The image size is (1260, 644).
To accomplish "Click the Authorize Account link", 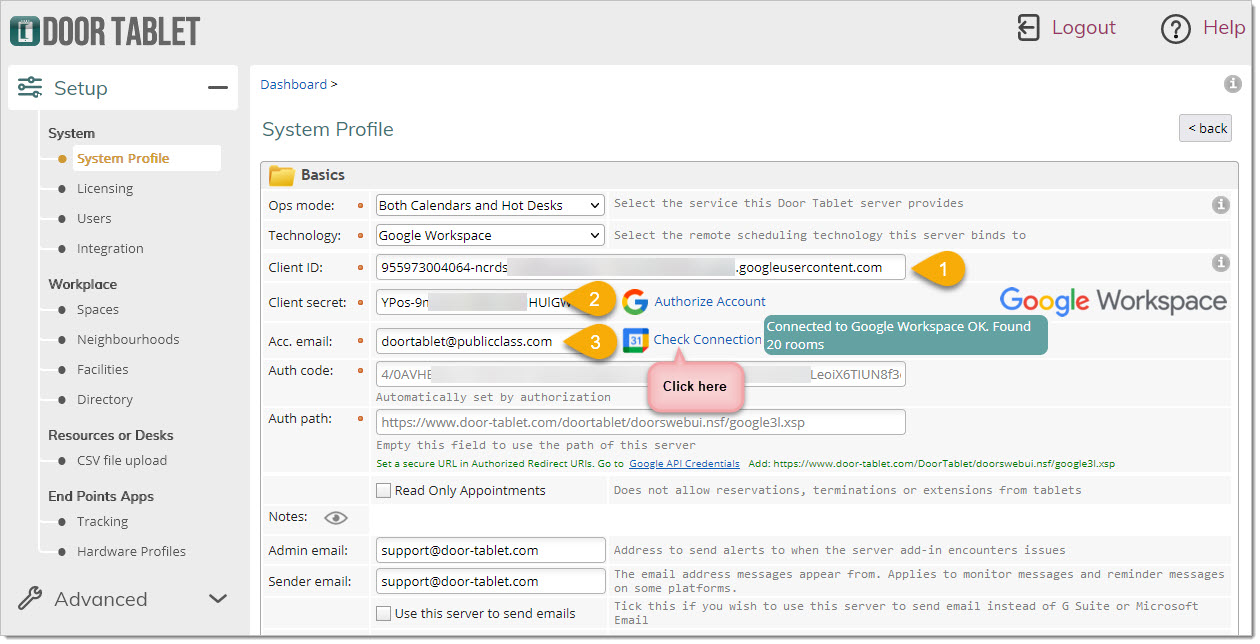I will (x=710, y=301).
